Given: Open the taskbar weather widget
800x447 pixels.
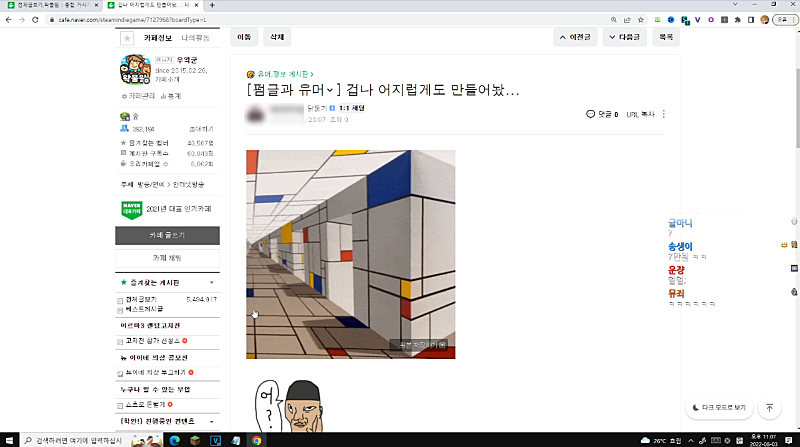Looking at the screenshot, I should 661,440.
